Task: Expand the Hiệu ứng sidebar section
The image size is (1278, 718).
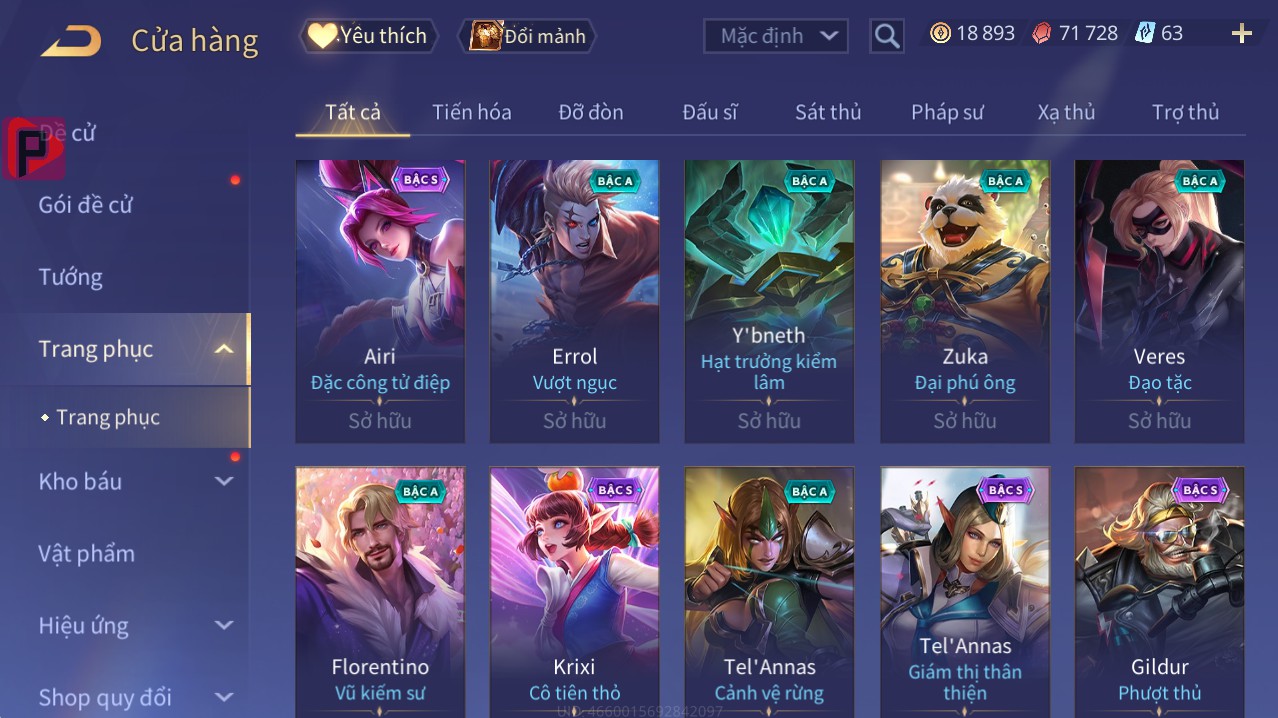Action: click(x=224, y=626)
